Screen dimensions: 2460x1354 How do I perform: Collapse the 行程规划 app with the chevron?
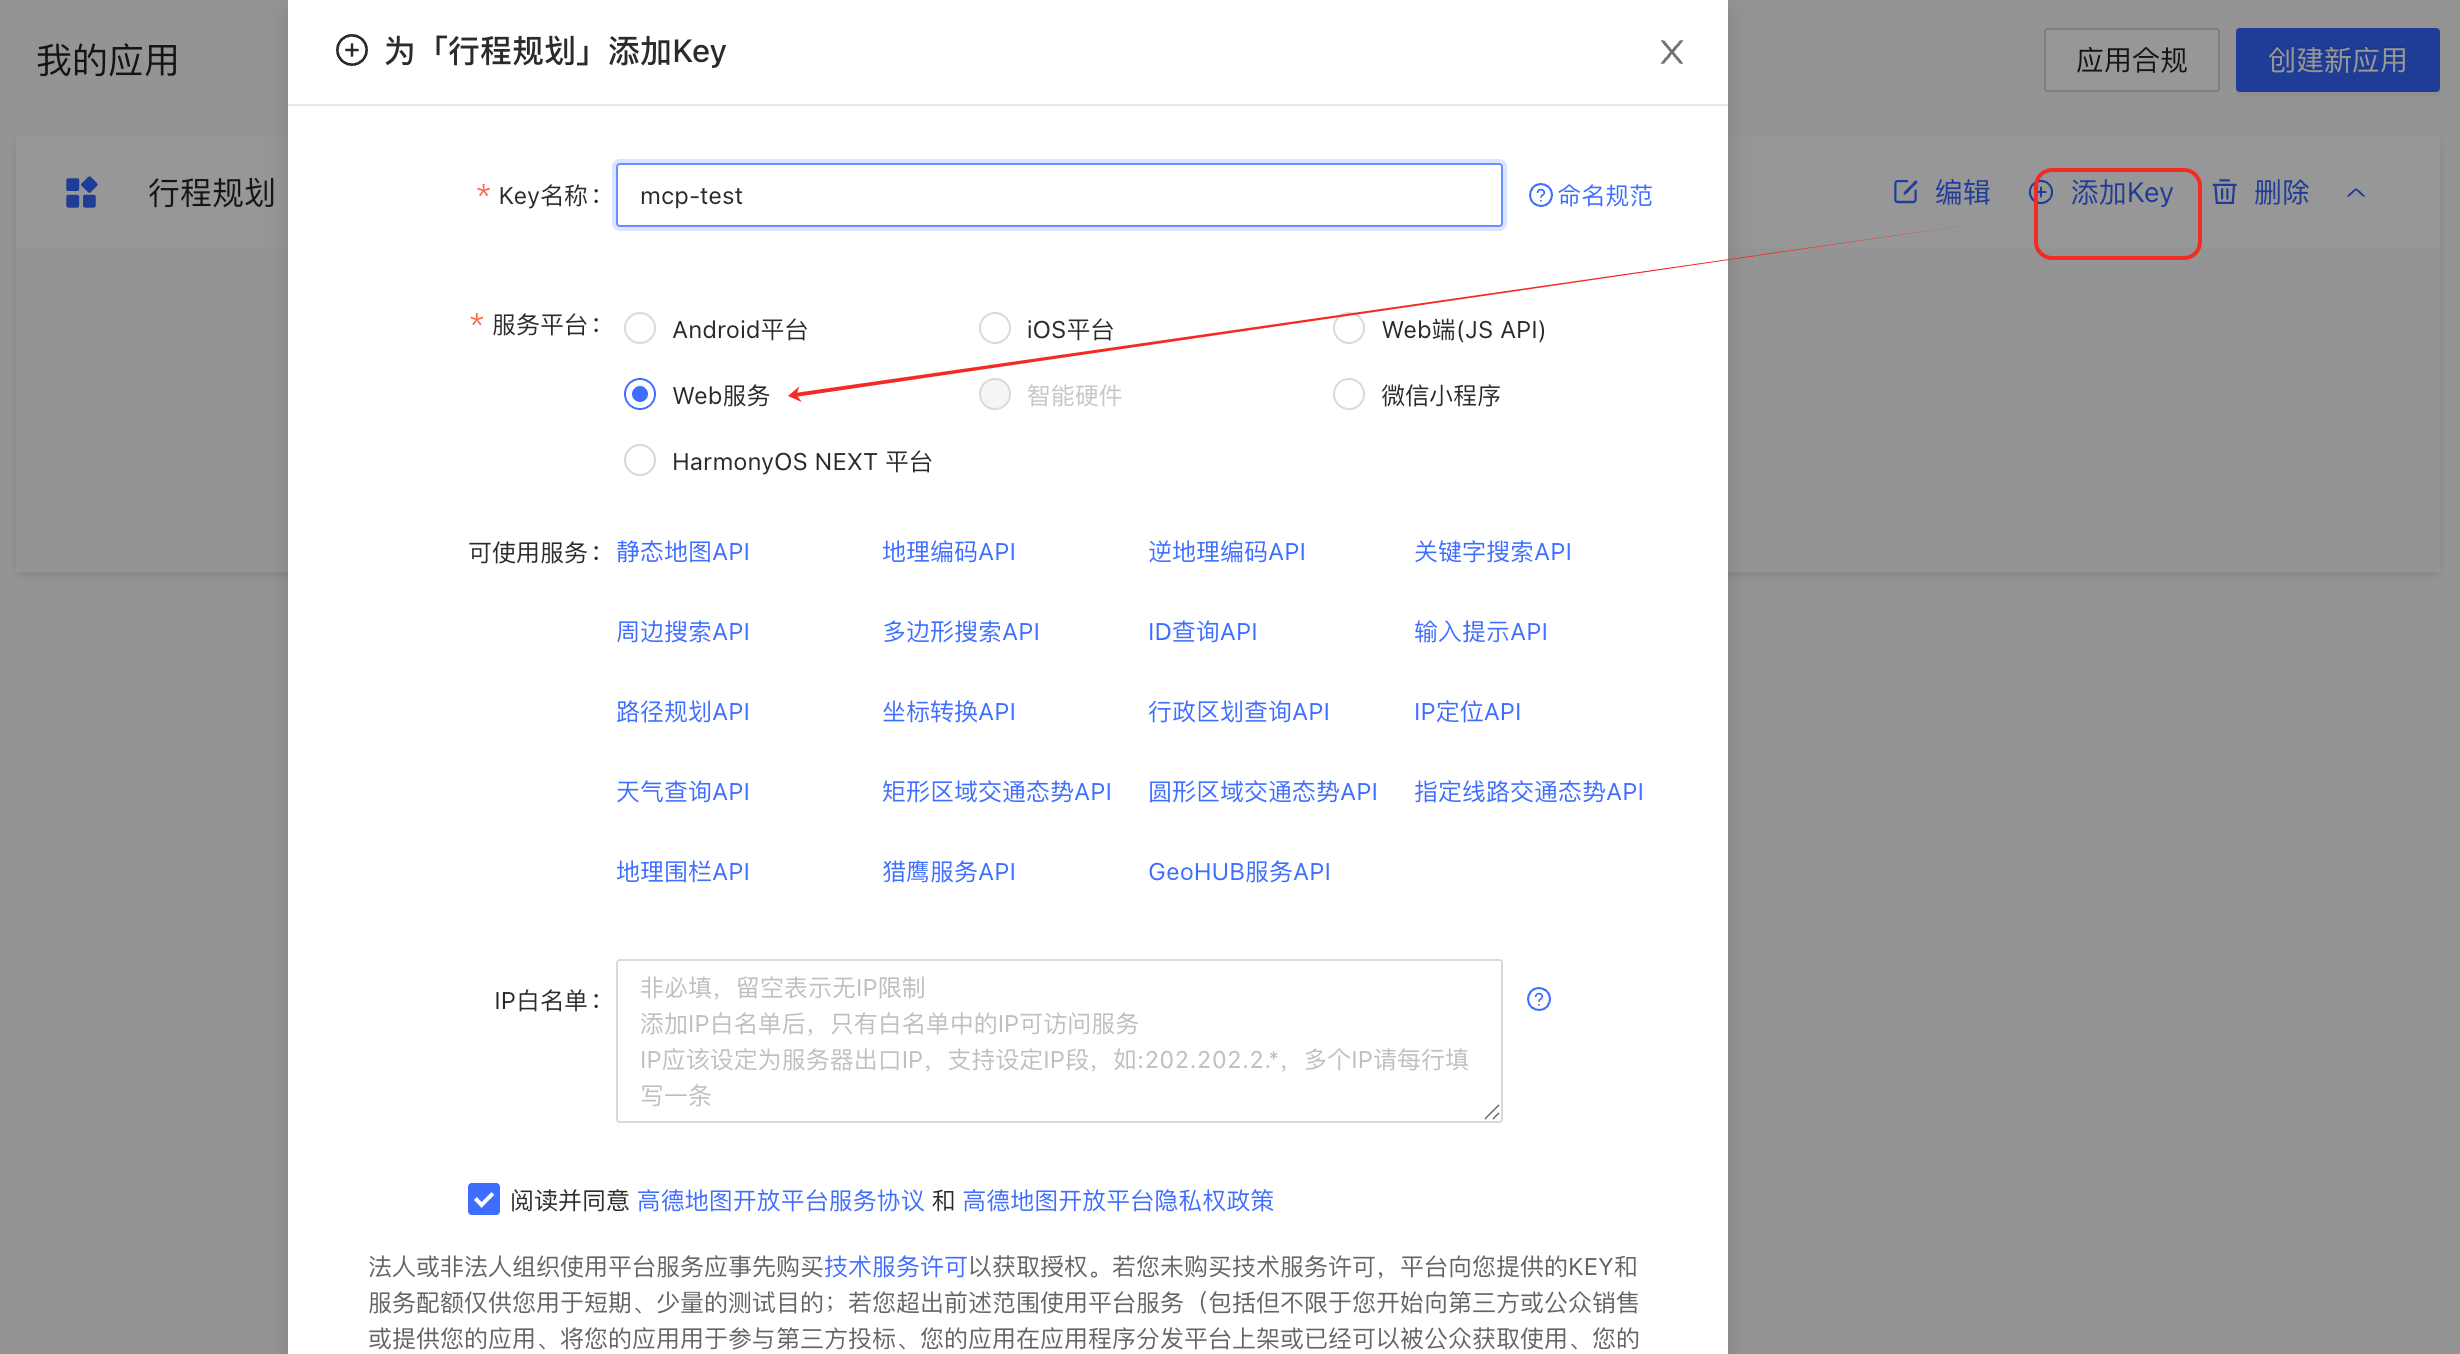coord(2356,193)
